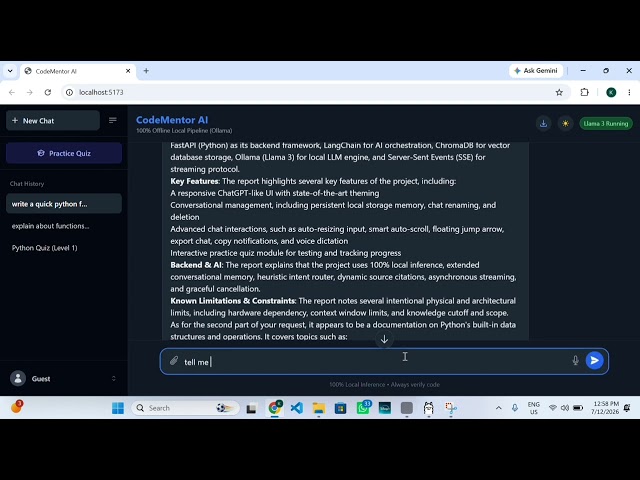This screenshot has width=640, height=480.
Task: Click the Llama 3 Running status badge
Action: 606,123
